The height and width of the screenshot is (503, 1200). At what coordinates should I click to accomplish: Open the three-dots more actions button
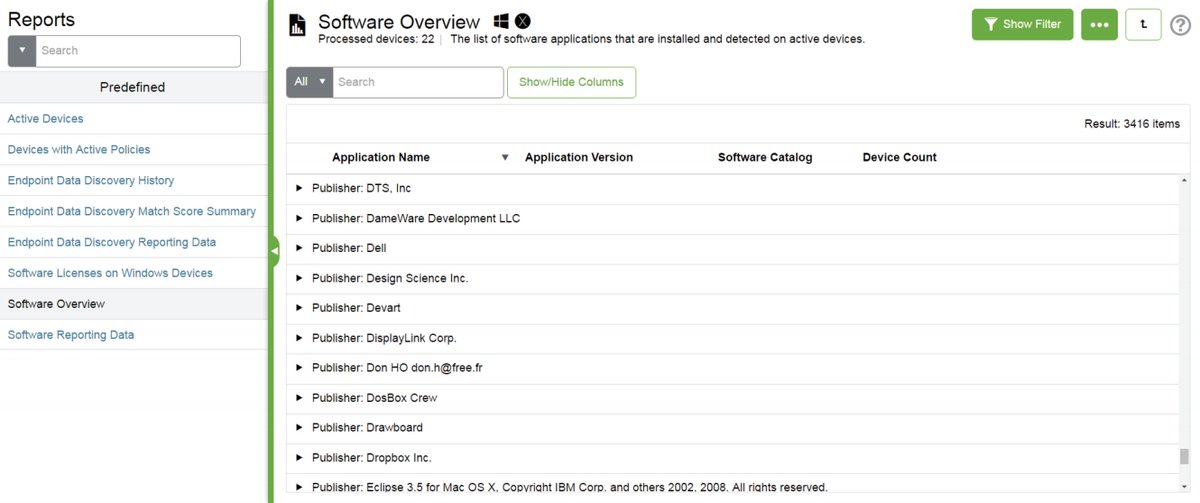1099,25
